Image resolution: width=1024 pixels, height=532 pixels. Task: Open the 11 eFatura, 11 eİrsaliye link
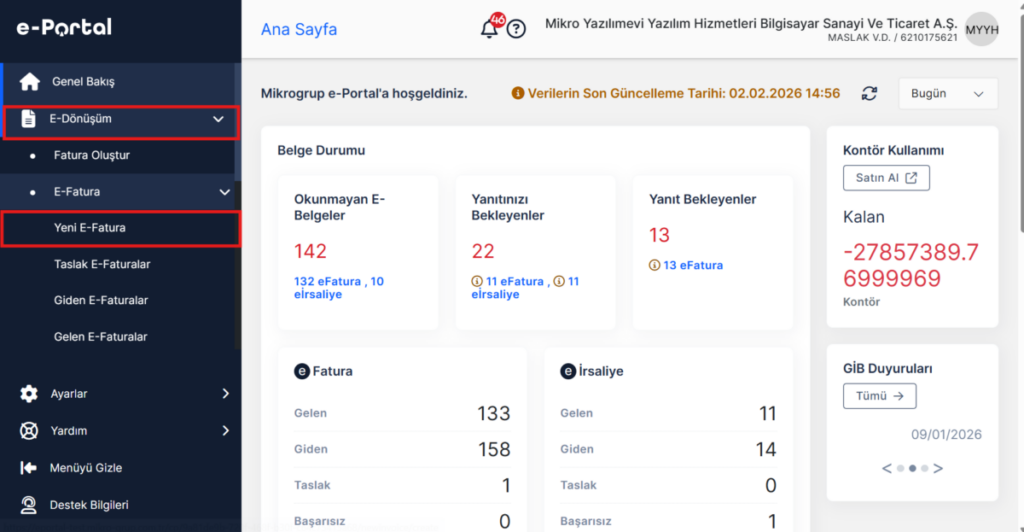point(525,288)
